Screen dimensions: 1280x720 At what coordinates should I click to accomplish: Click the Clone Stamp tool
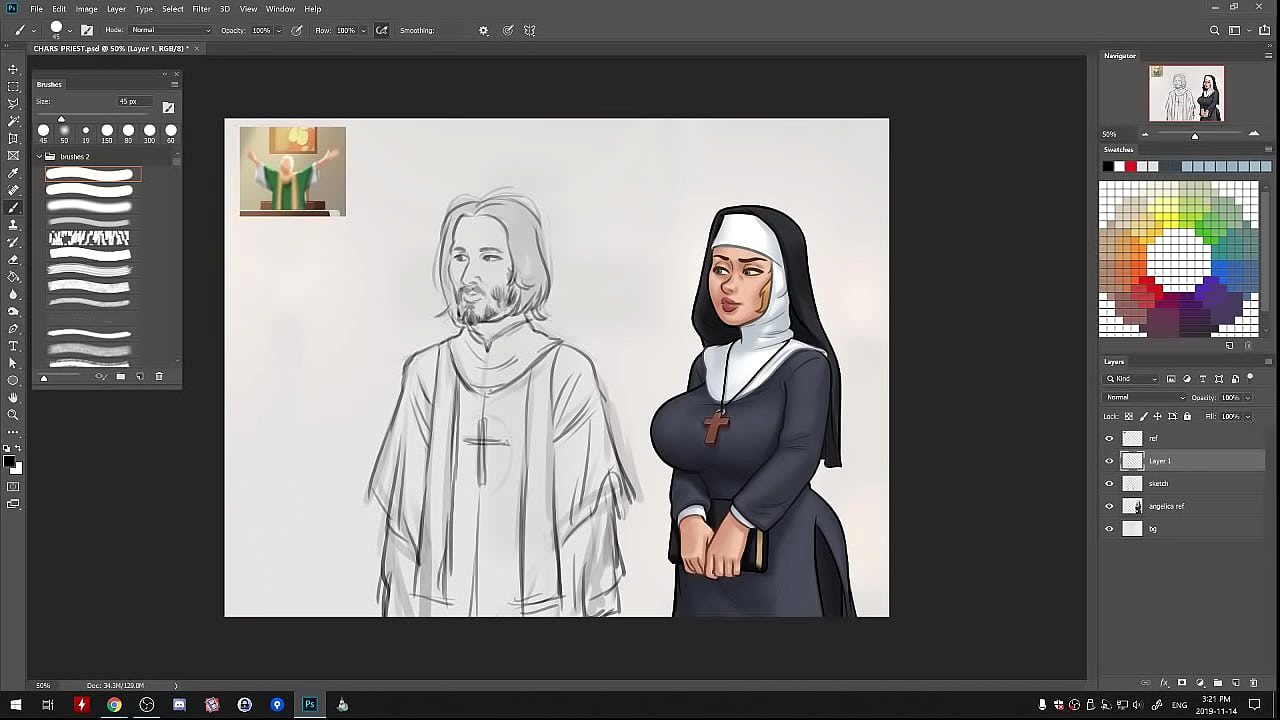(x=13, y=225)
